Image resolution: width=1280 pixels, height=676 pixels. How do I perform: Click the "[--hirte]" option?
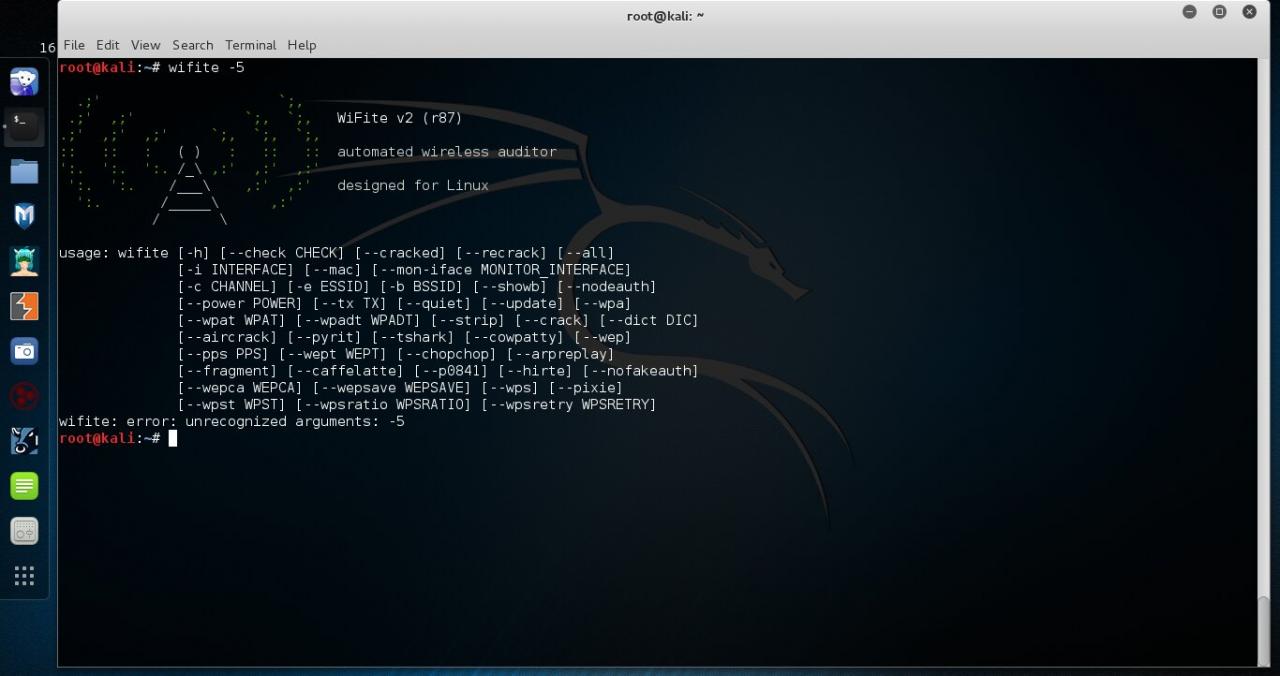tap(536, 371)
